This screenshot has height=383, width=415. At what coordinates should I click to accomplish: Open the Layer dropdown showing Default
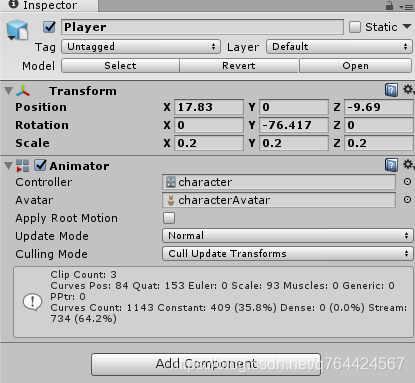click(x=339, y=47)
